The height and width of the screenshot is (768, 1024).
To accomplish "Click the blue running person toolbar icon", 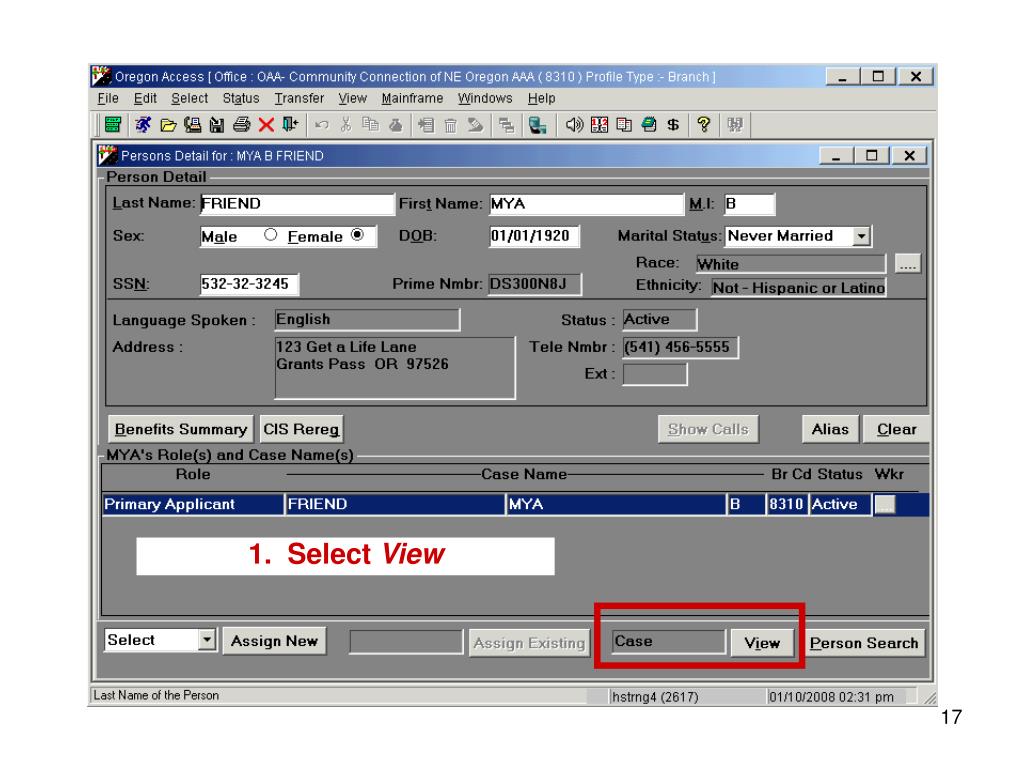I will tap(143, 124).
